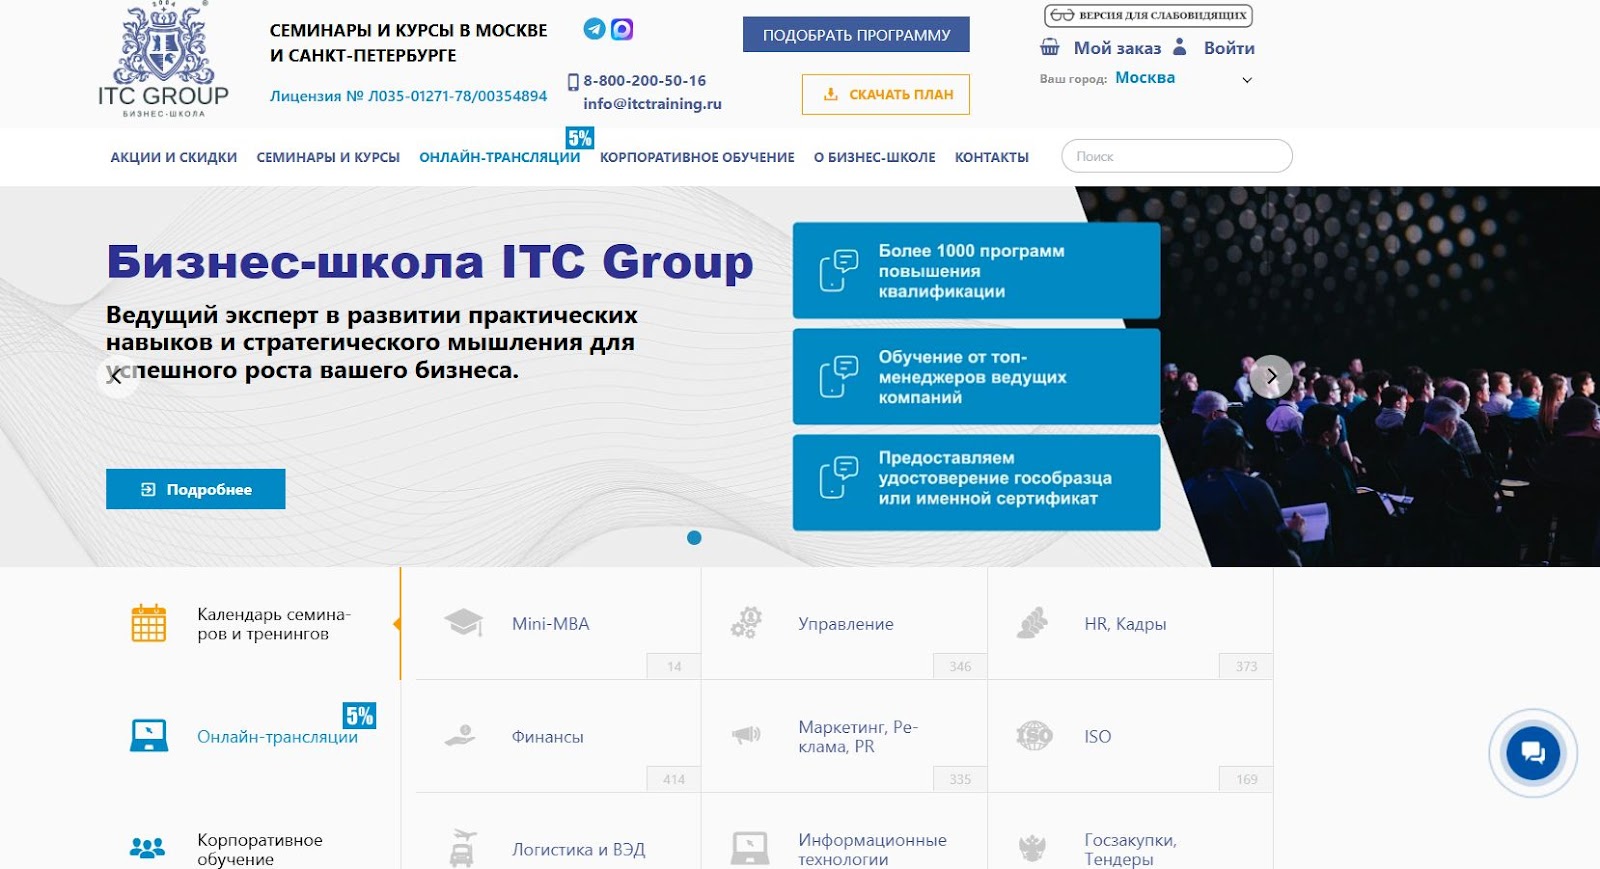Change the selected city Москва
The width and height of the screenshot is (1600, 869).
click(1145, 78)
